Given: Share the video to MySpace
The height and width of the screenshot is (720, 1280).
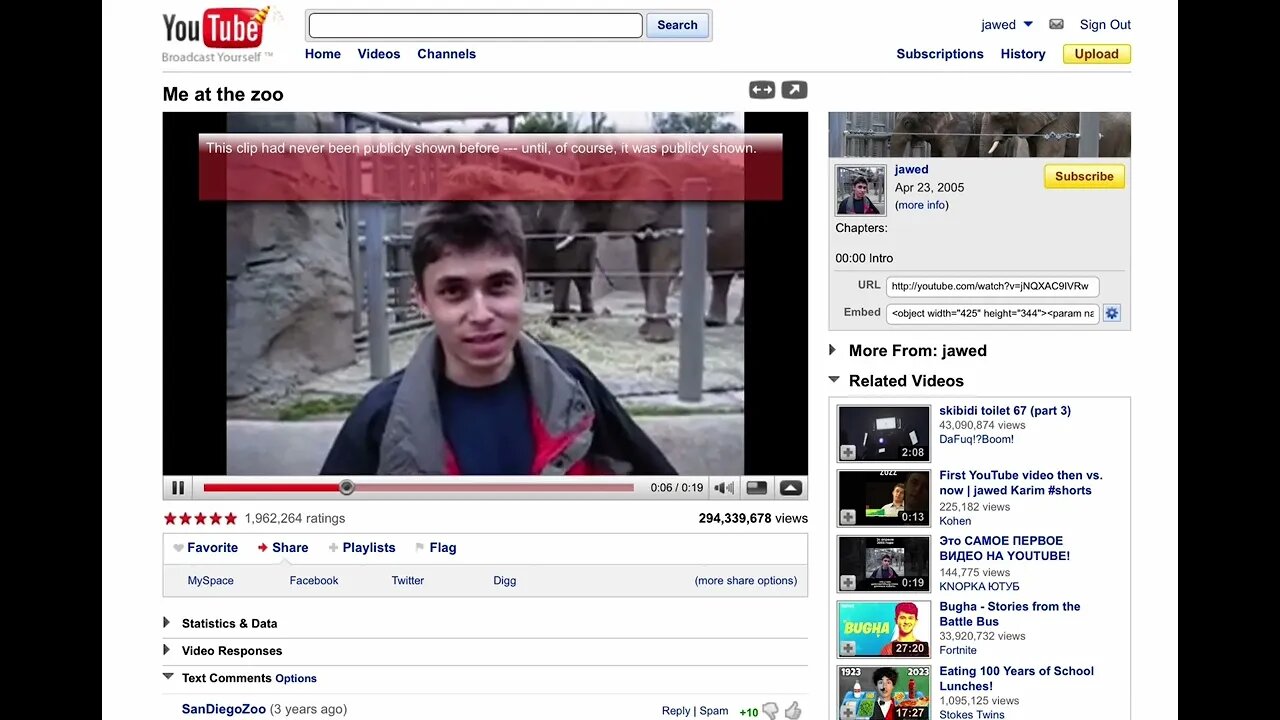Looking at the screenshot, I should [x=211, y=580].
